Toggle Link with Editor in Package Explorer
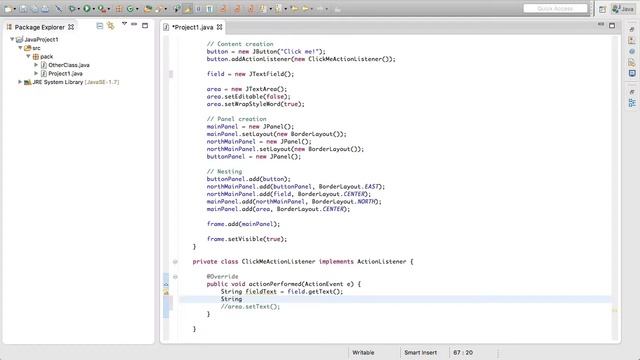 [111, 26]
